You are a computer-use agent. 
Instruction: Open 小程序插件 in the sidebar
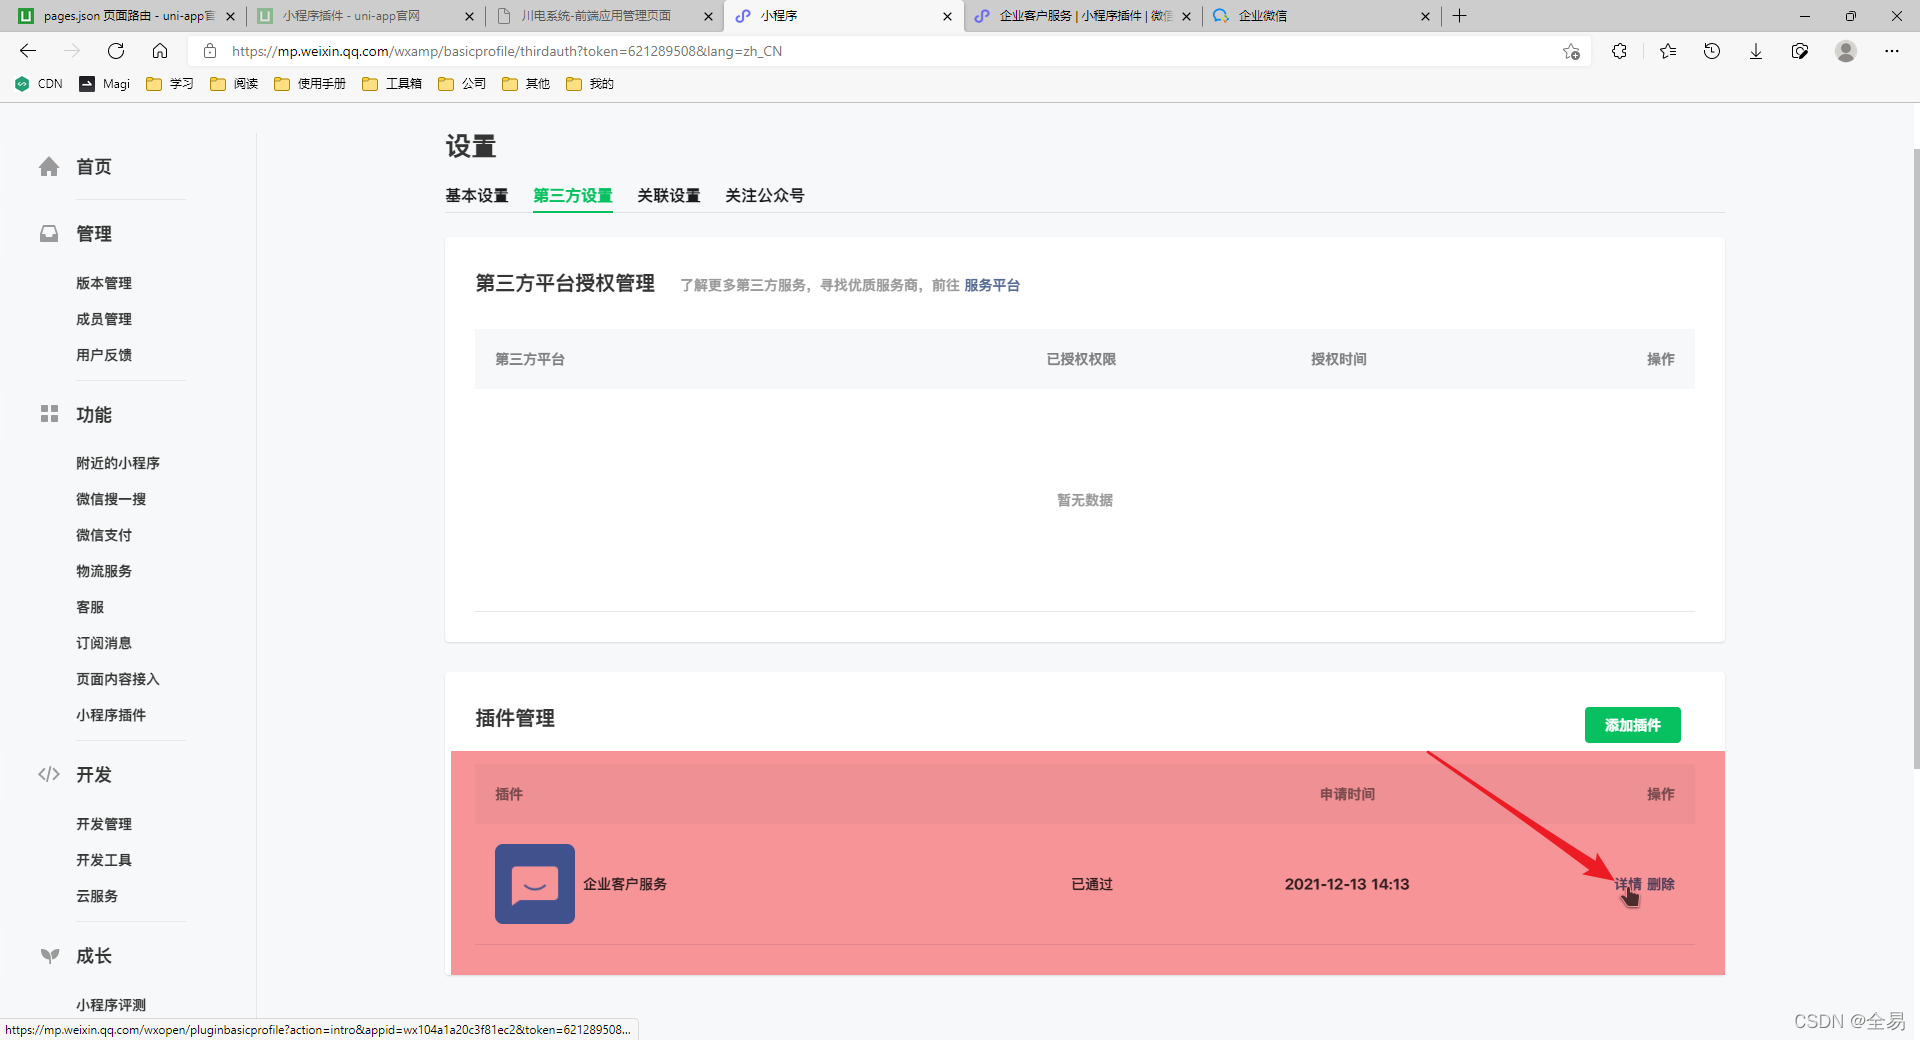pyautogui.click(x=111, y=715)
